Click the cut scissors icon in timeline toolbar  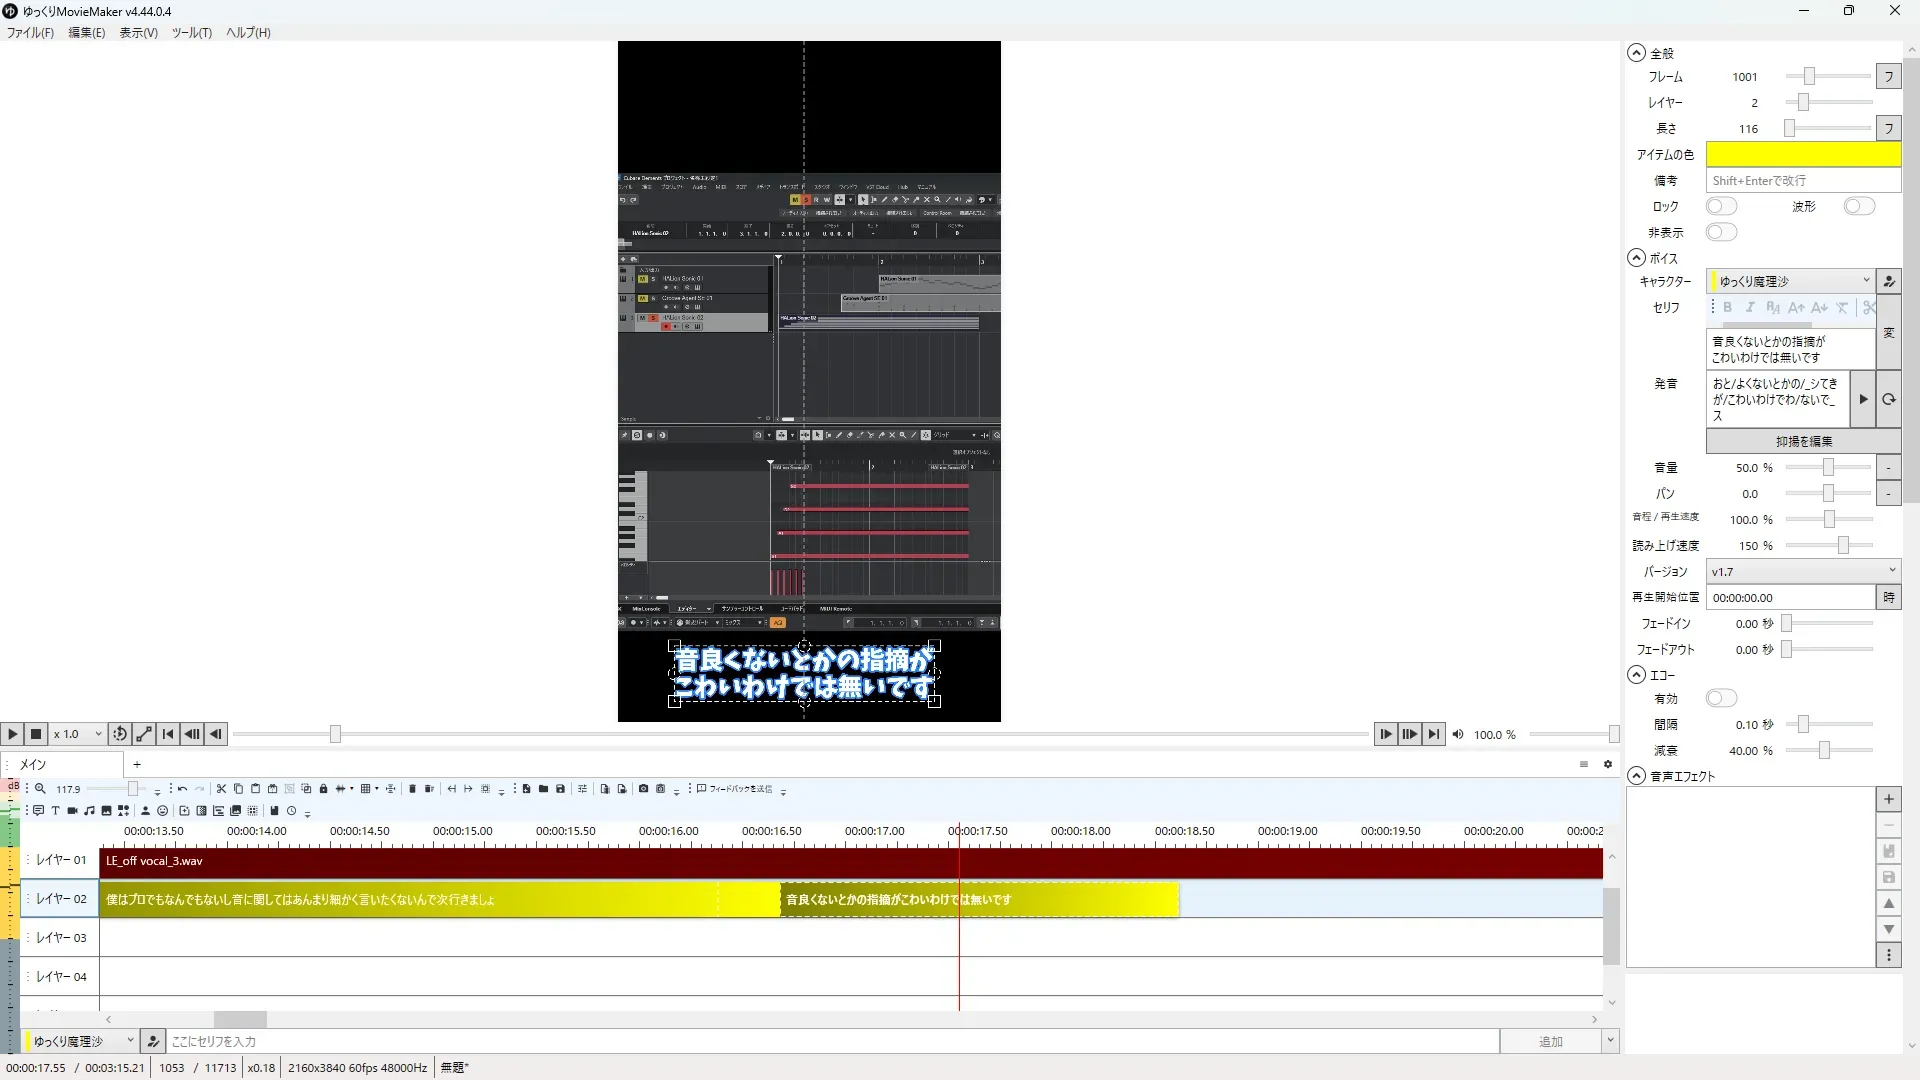pyautogui.click(x=221, y=789)
